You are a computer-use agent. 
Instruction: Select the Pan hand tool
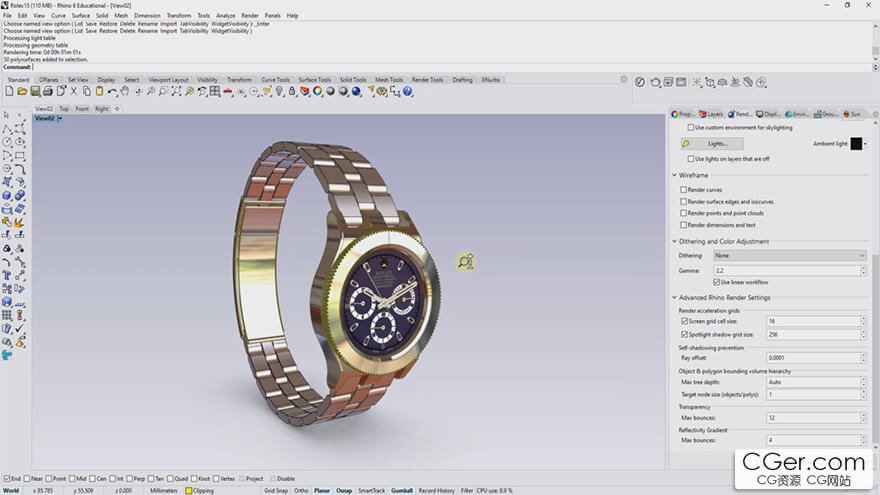[125, 91]
